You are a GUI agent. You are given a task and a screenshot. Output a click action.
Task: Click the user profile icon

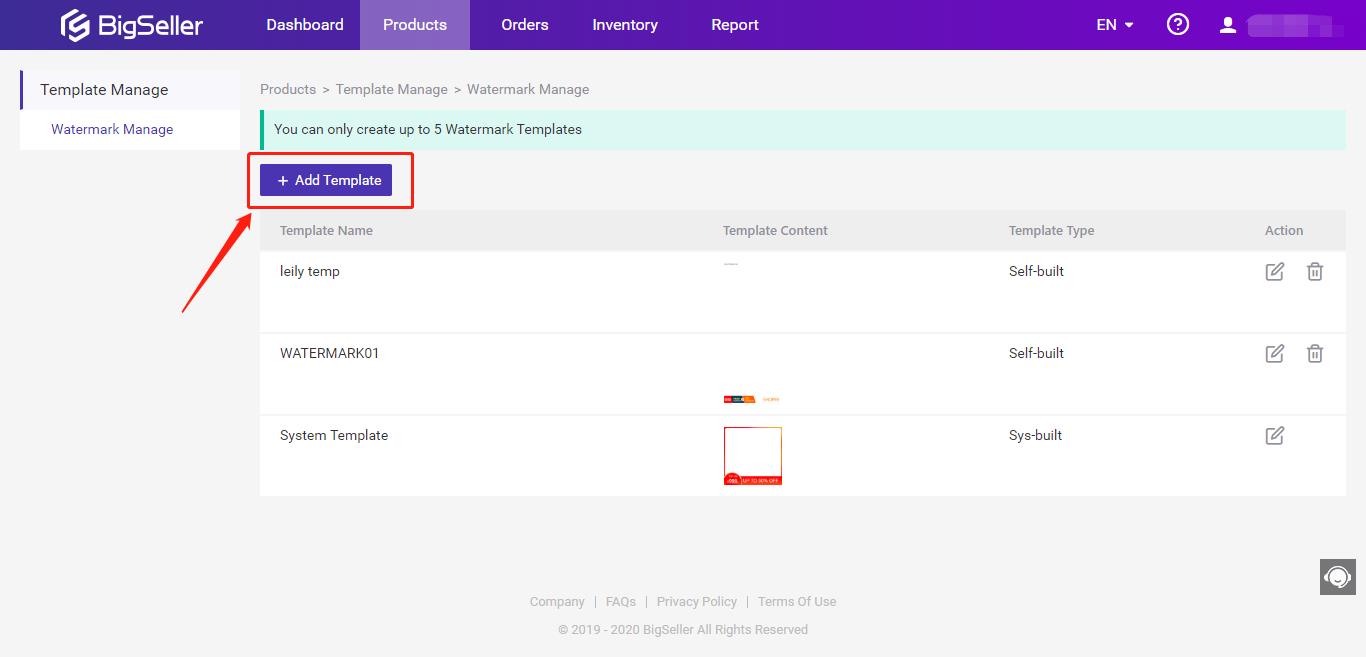[x=1227, y=24]
